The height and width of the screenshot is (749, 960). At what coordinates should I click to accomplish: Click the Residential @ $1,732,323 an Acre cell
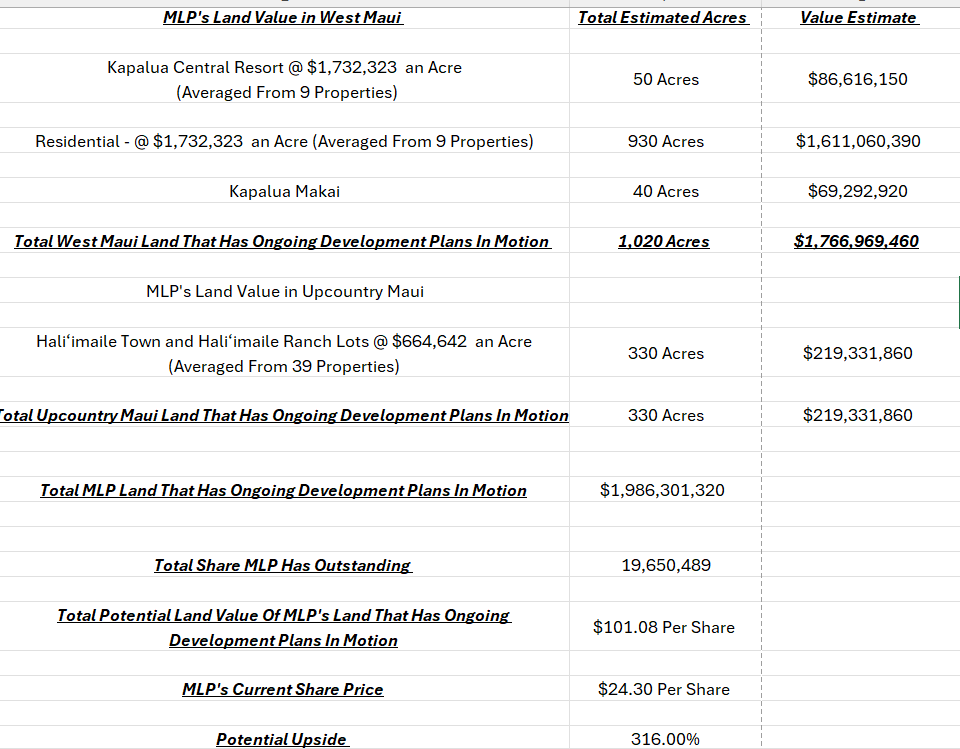pos(285,141)
